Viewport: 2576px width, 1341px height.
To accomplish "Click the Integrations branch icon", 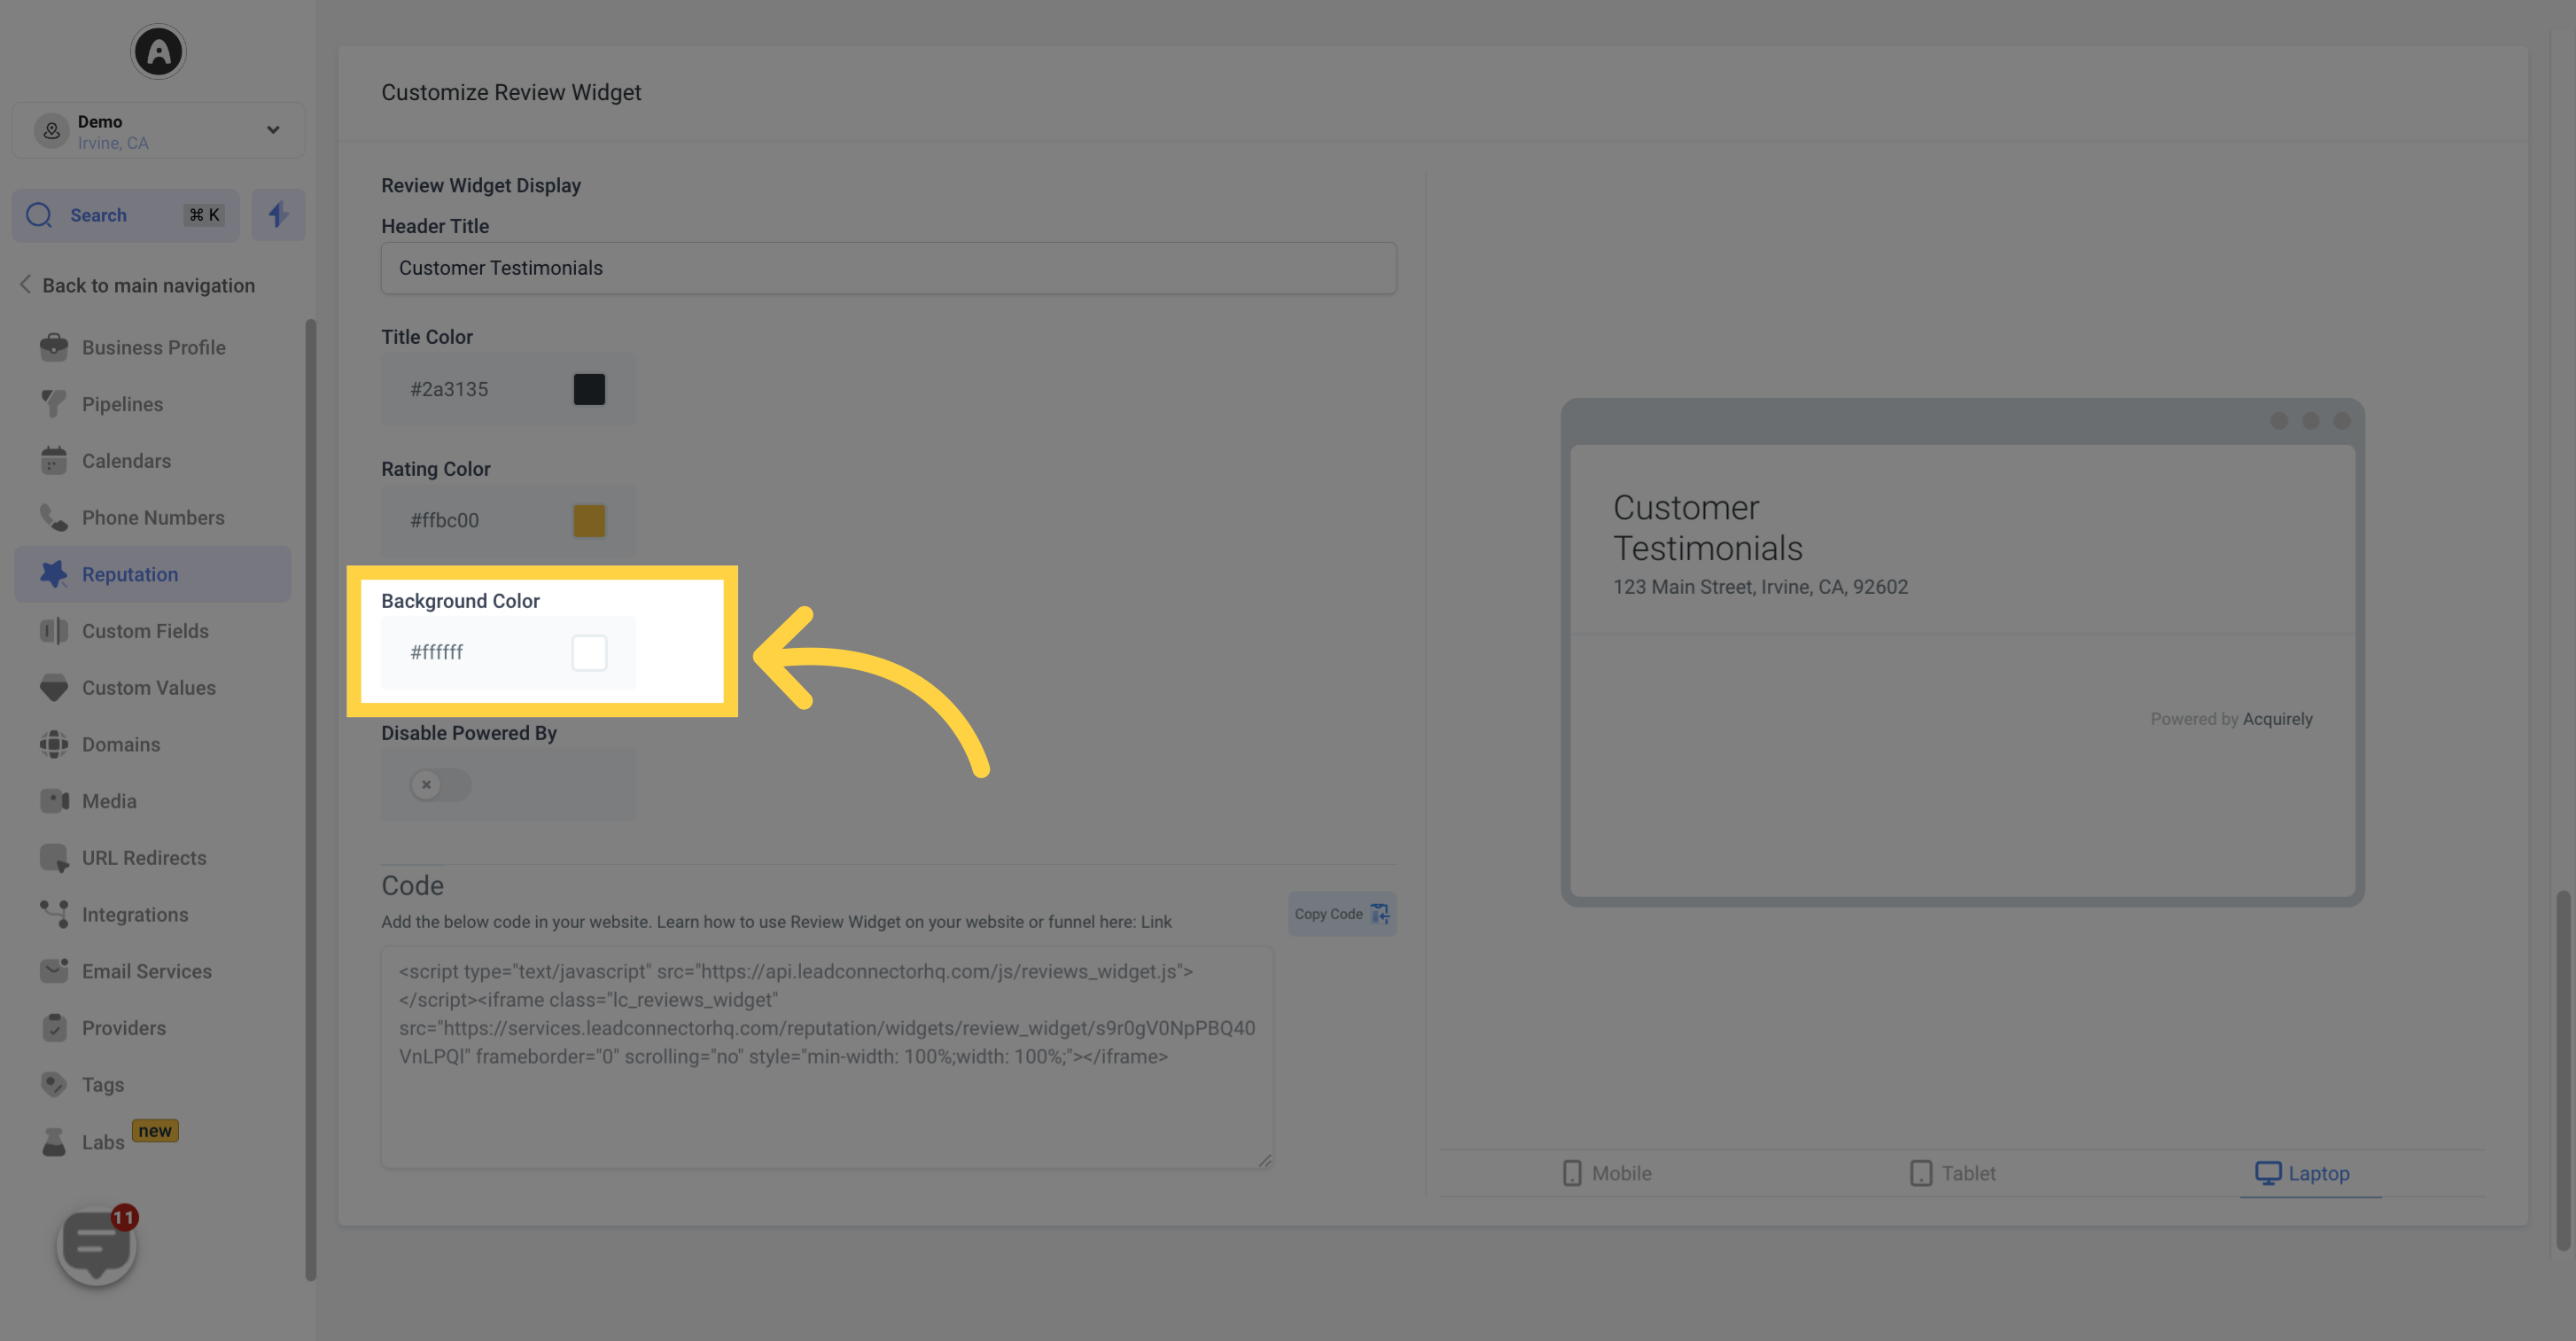I will 54,914.
